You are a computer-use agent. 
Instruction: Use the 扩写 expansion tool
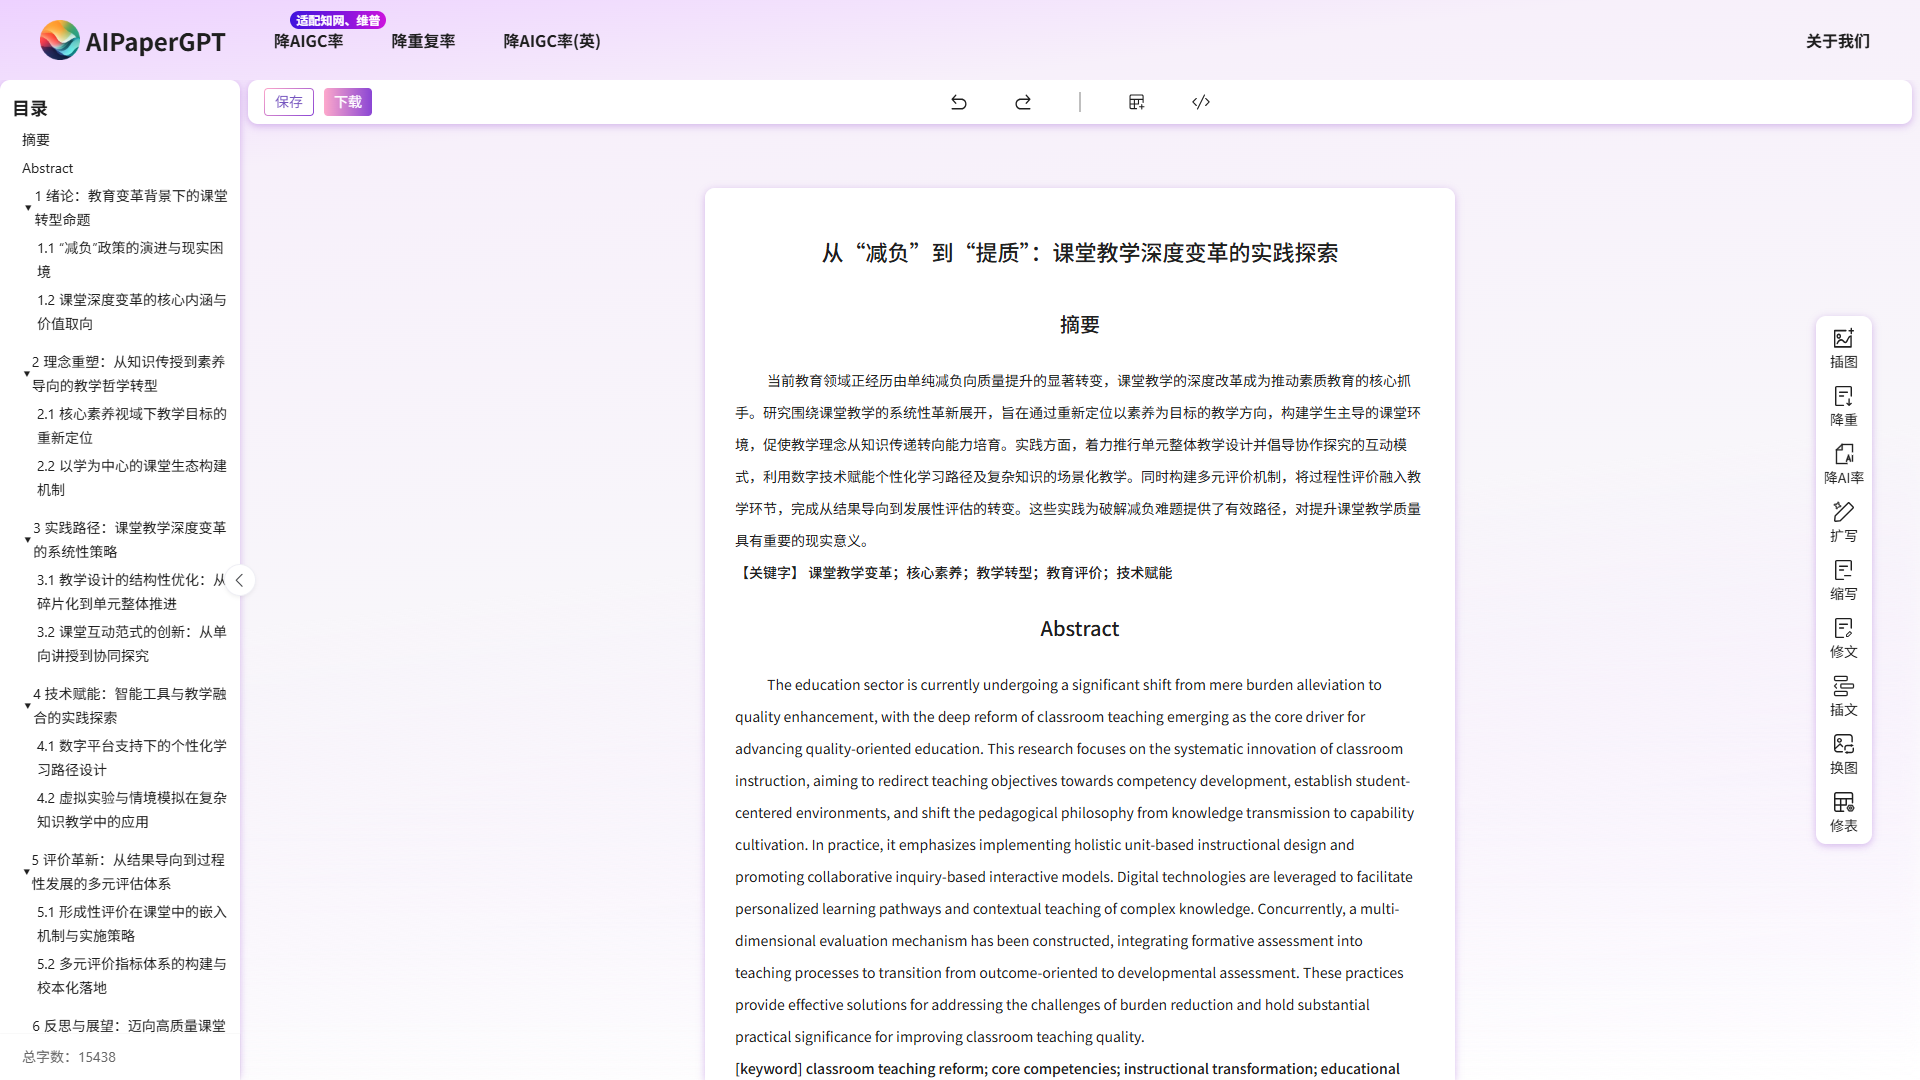[1843, 521]
